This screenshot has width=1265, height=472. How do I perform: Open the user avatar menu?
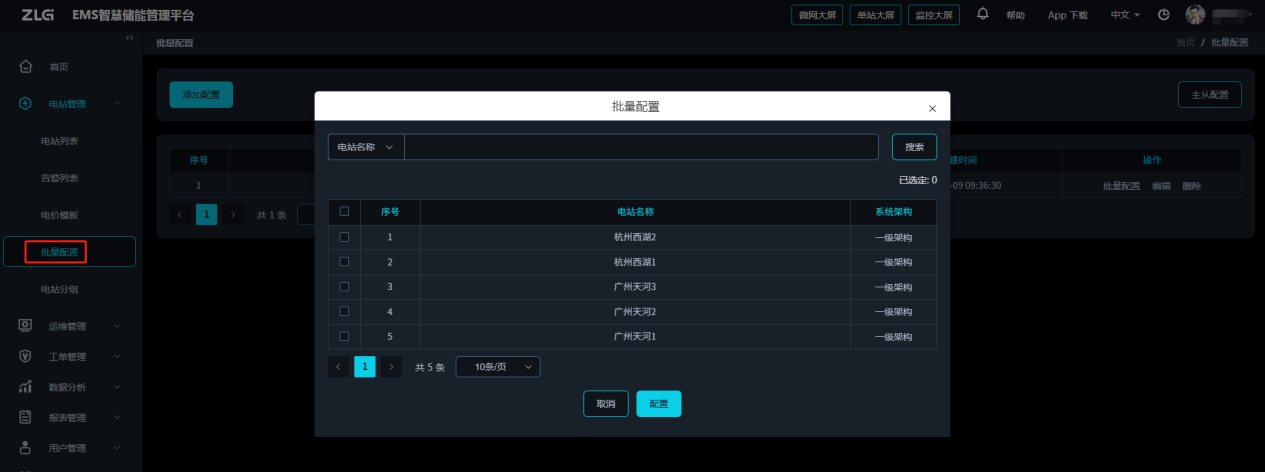1195,15
